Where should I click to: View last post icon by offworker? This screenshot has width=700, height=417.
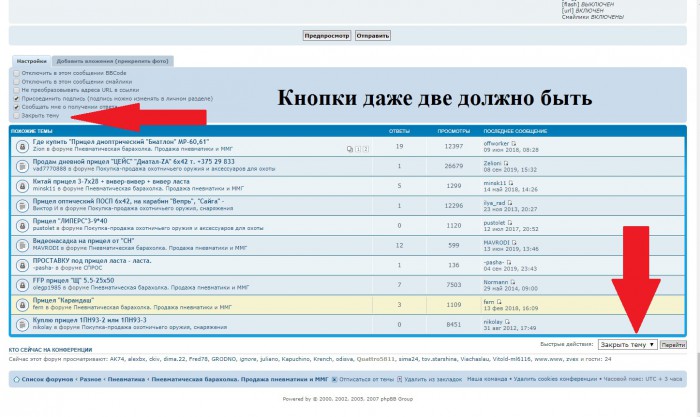(x=513, y=144)
